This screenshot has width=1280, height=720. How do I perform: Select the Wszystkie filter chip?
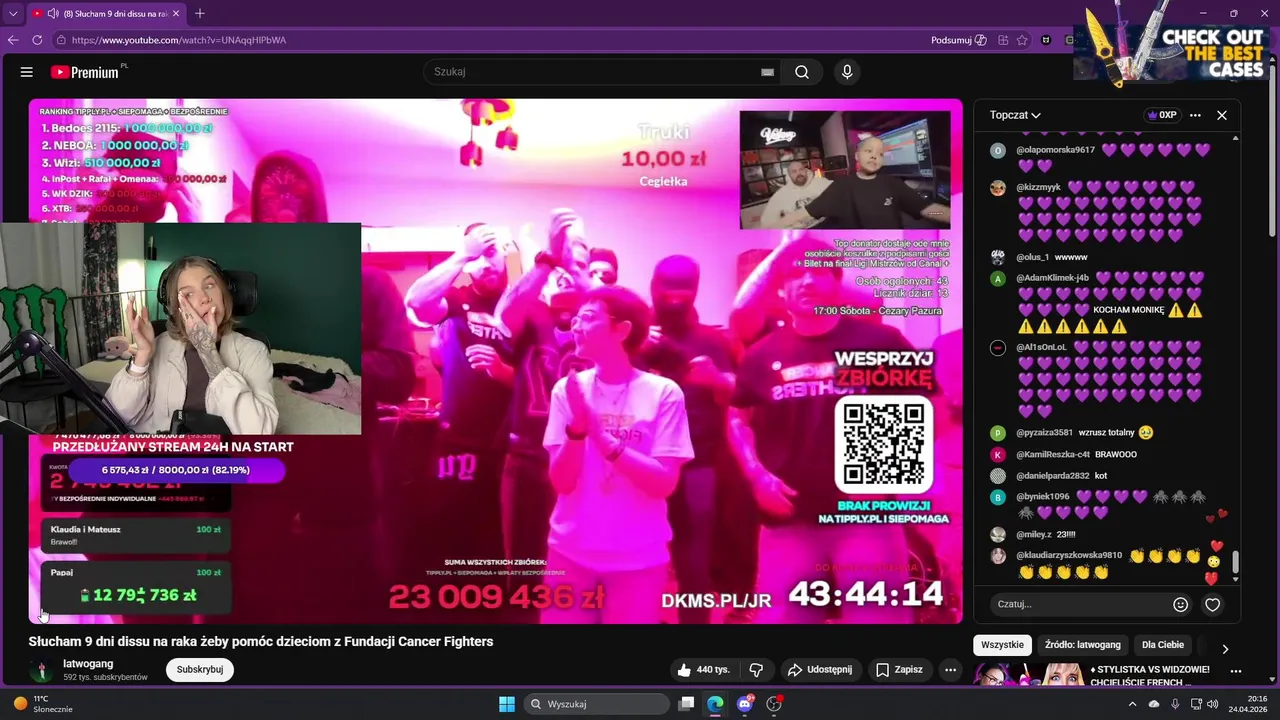[1002, 645]
